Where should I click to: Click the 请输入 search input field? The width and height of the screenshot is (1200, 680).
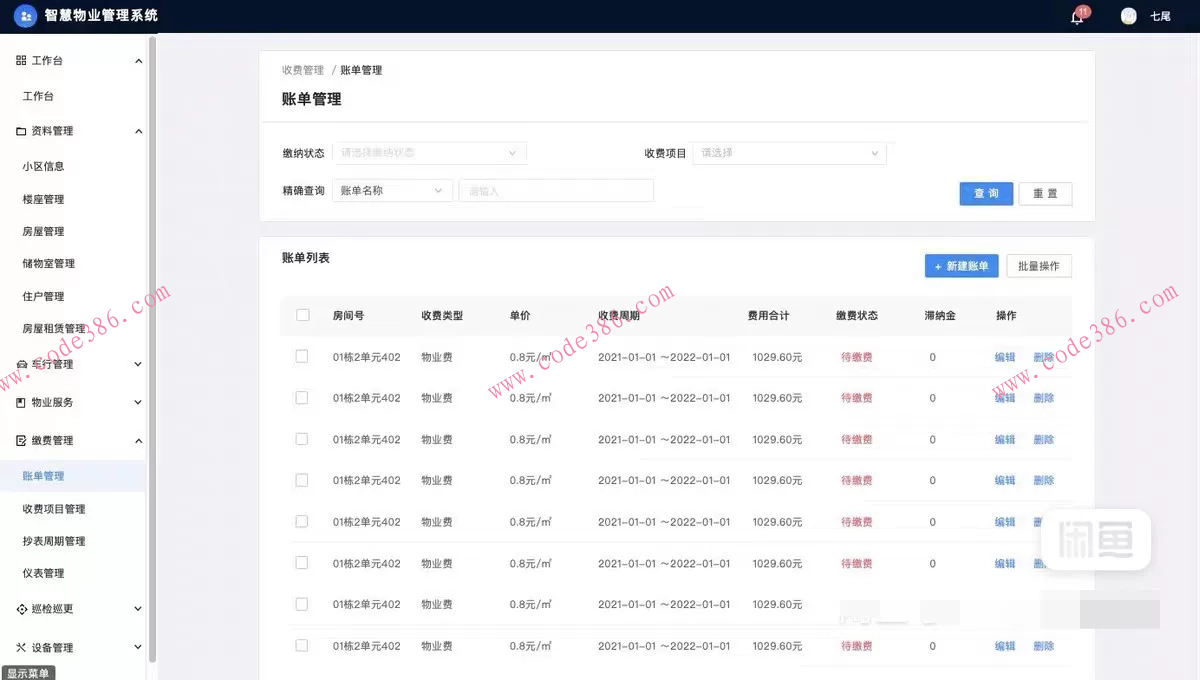coord(556,190)
